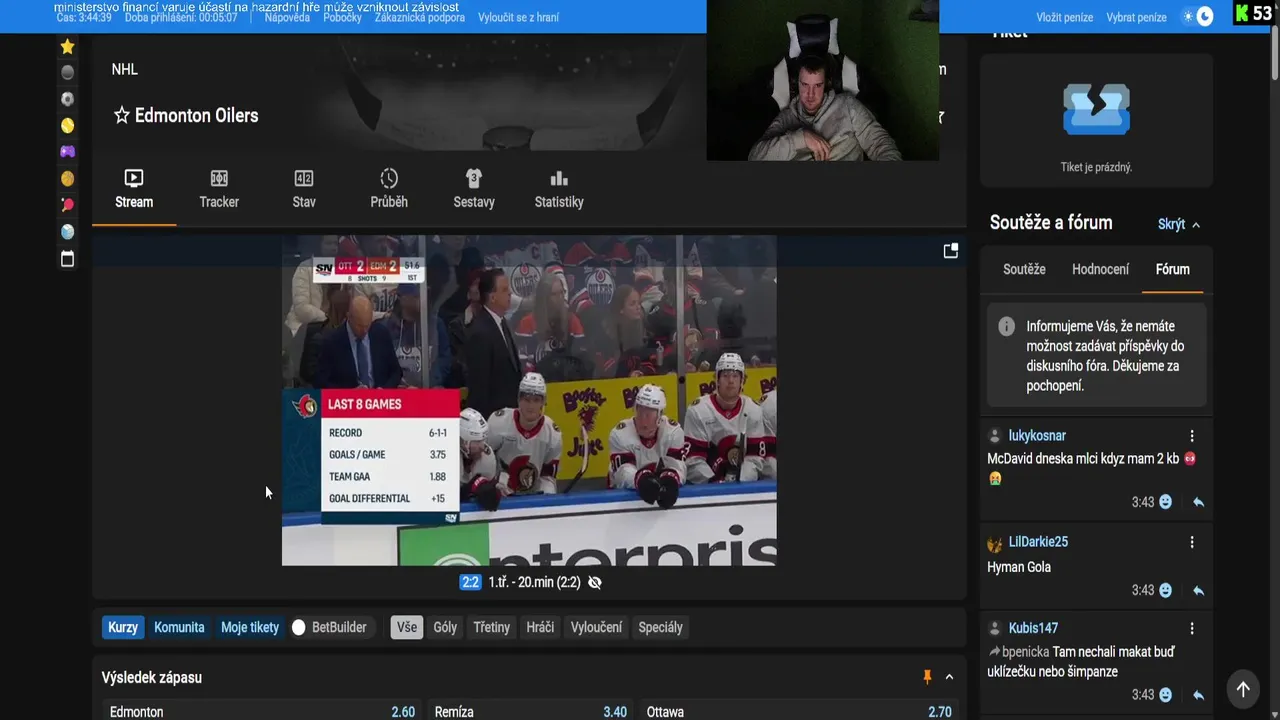This screenshot has height=720, width=1280.
Task: Click the live hockey stream video
Action: click(529, 401)
